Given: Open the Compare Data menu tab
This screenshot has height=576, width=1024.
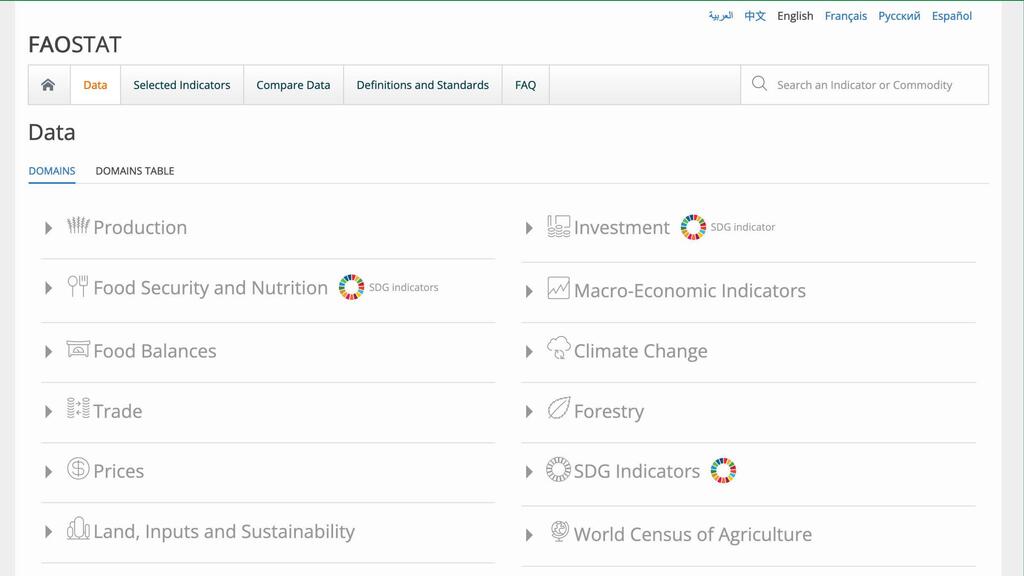Looking at the screenshot, I should click(293, 85).
